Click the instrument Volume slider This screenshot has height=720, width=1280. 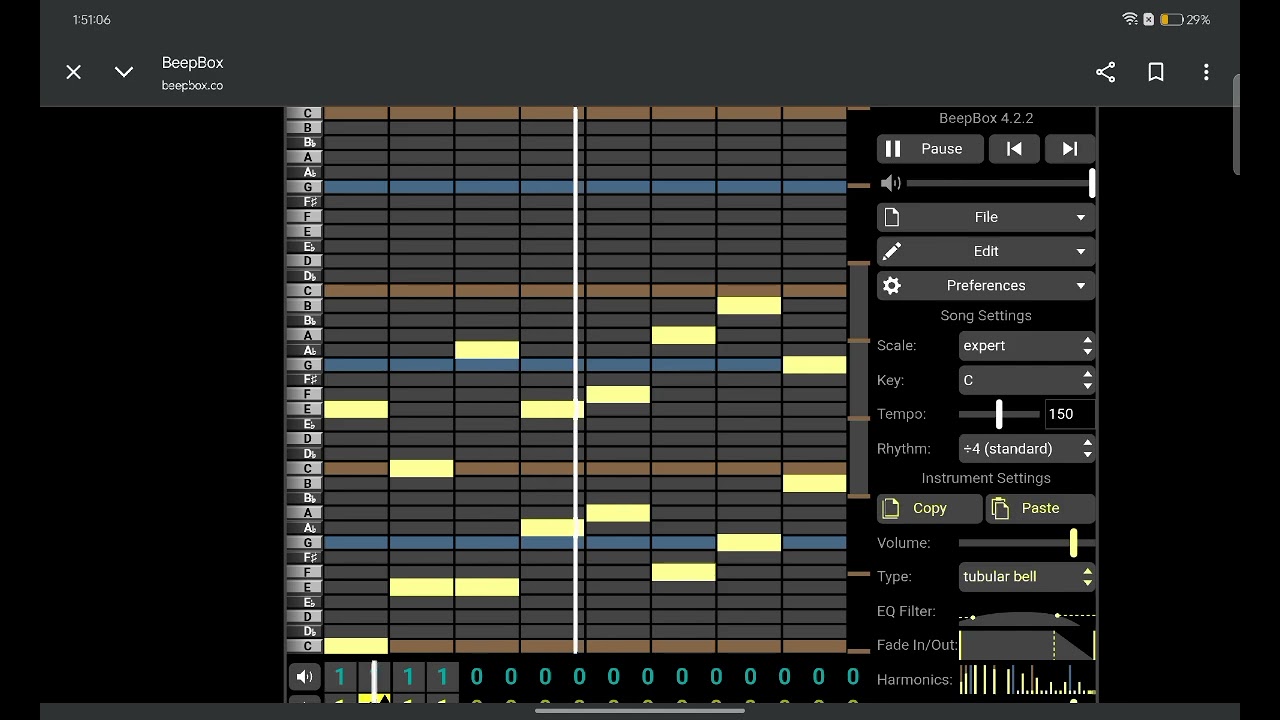pyautogui.click(x=1026, y=543)
